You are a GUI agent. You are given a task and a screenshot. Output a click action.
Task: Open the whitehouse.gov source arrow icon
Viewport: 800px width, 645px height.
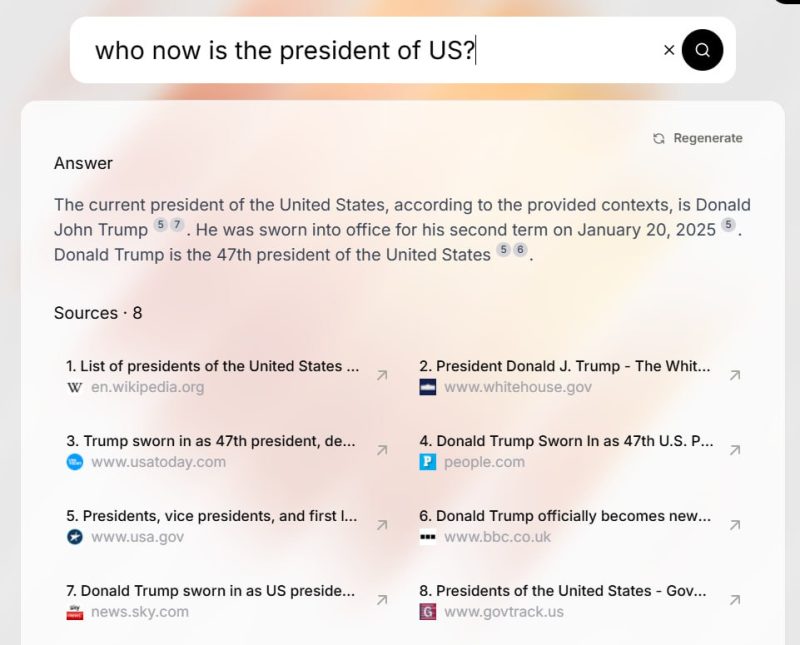pos(735,376)
